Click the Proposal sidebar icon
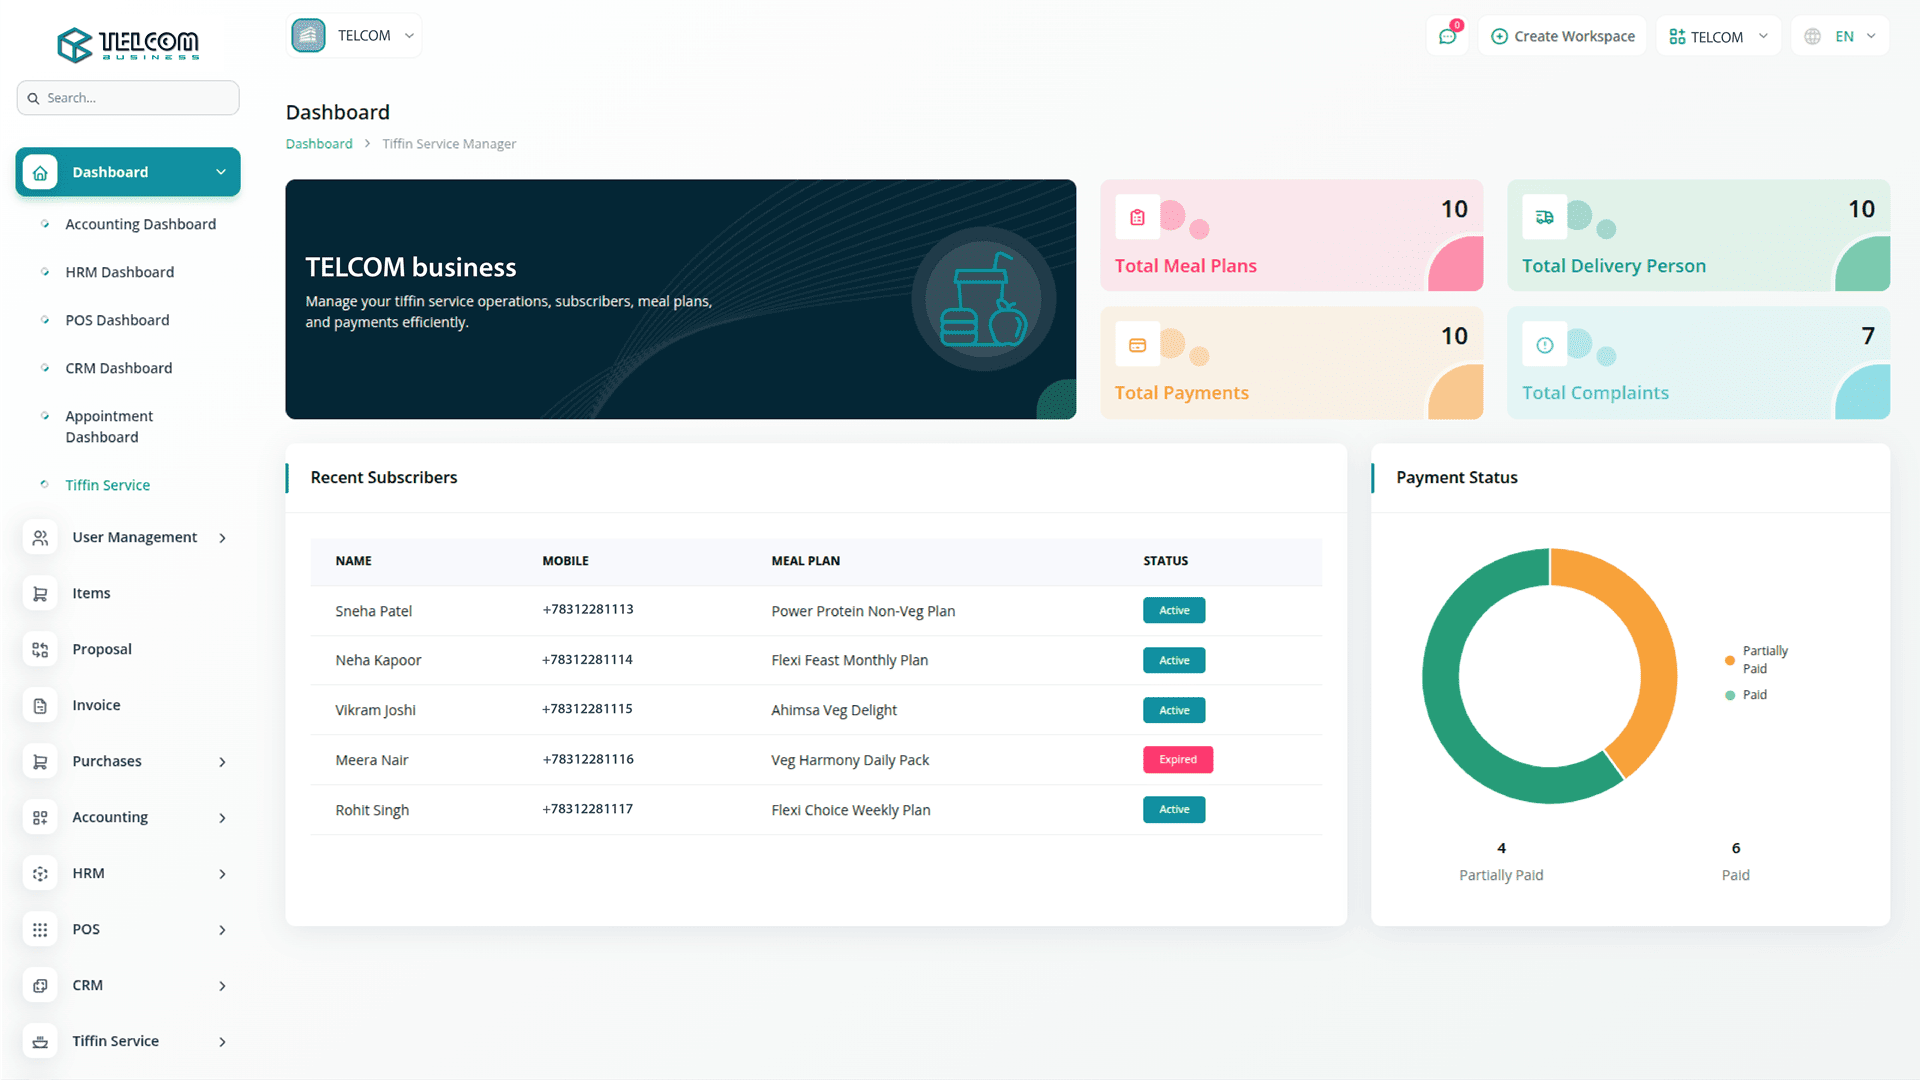The width and height of the screenshot is (1920, 1080). (x=40, y=650)
